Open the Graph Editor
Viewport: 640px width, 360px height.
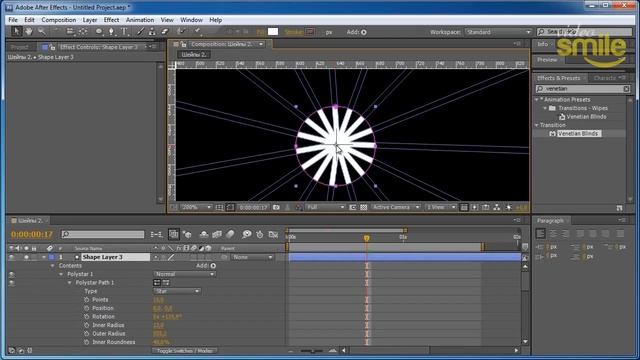[x=273, y=234]
